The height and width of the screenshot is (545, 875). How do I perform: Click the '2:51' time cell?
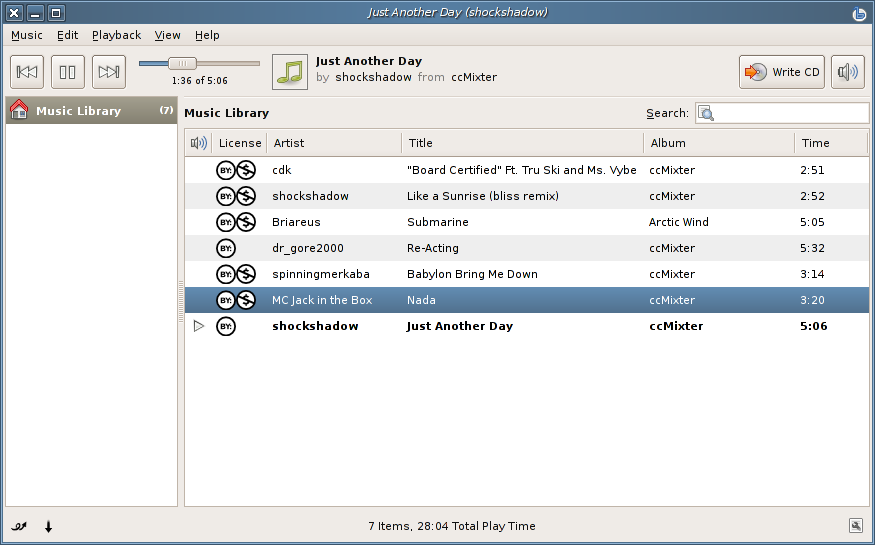point(812,170)
